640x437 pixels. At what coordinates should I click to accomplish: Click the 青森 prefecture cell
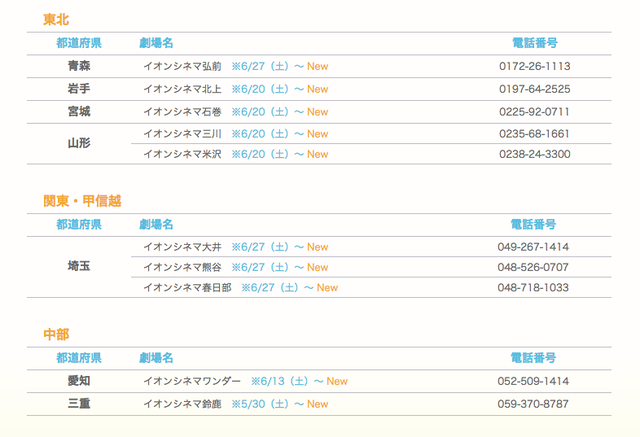[x=79, y=66]
